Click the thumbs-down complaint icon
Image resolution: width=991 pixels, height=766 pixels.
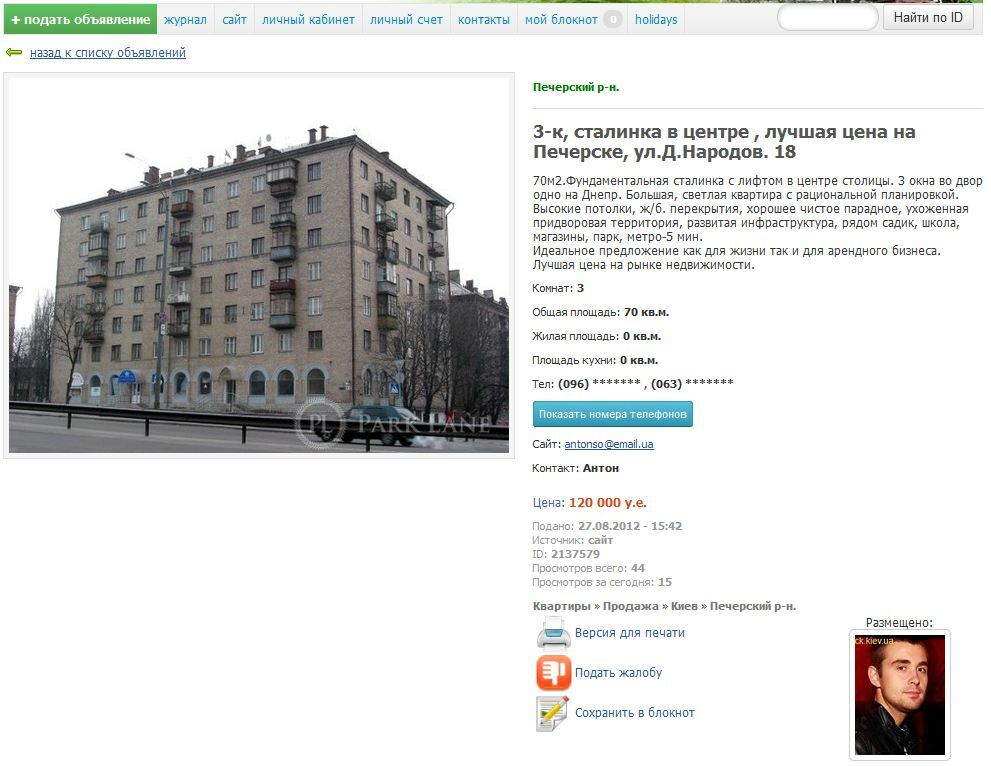pyautogui.click(x=553, y=672)
